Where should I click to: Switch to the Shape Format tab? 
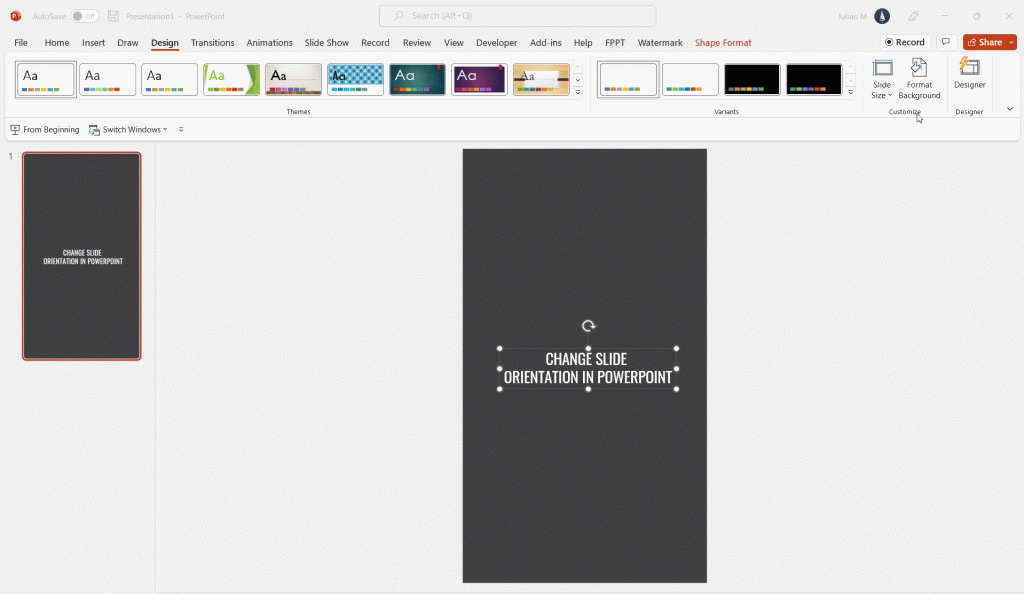pyautogui.click(x=723, y=42)
